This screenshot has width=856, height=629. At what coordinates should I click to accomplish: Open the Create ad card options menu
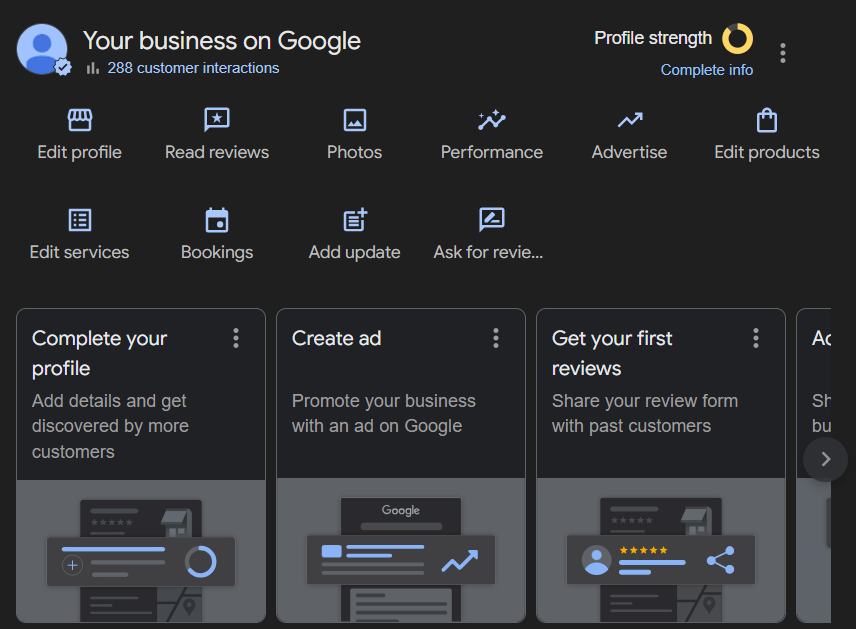coord(496,339)
